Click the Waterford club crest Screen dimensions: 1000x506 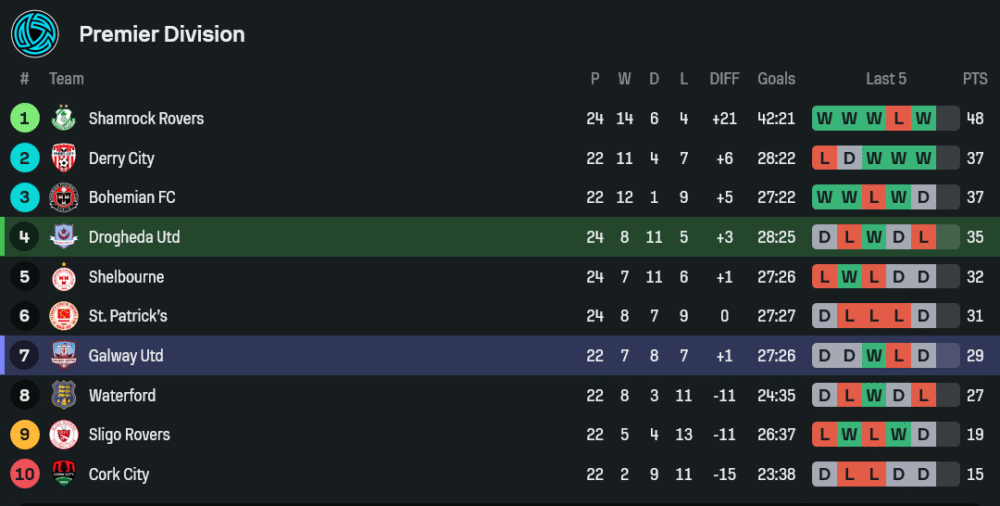coord(64,395)
